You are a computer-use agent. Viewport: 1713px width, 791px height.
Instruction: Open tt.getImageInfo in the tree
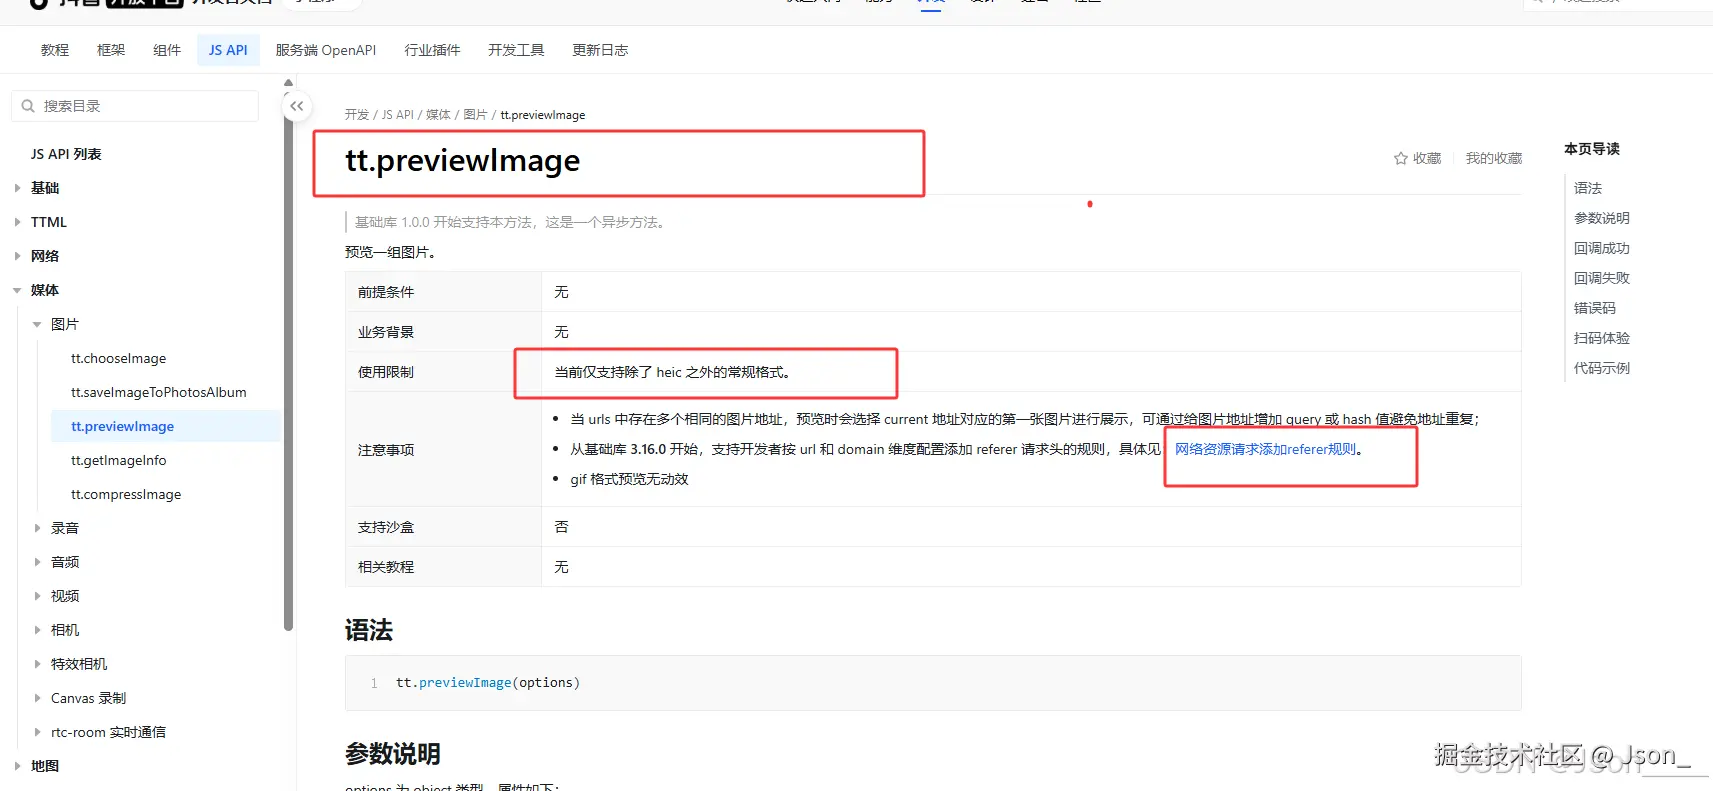(x=118, y=460)
